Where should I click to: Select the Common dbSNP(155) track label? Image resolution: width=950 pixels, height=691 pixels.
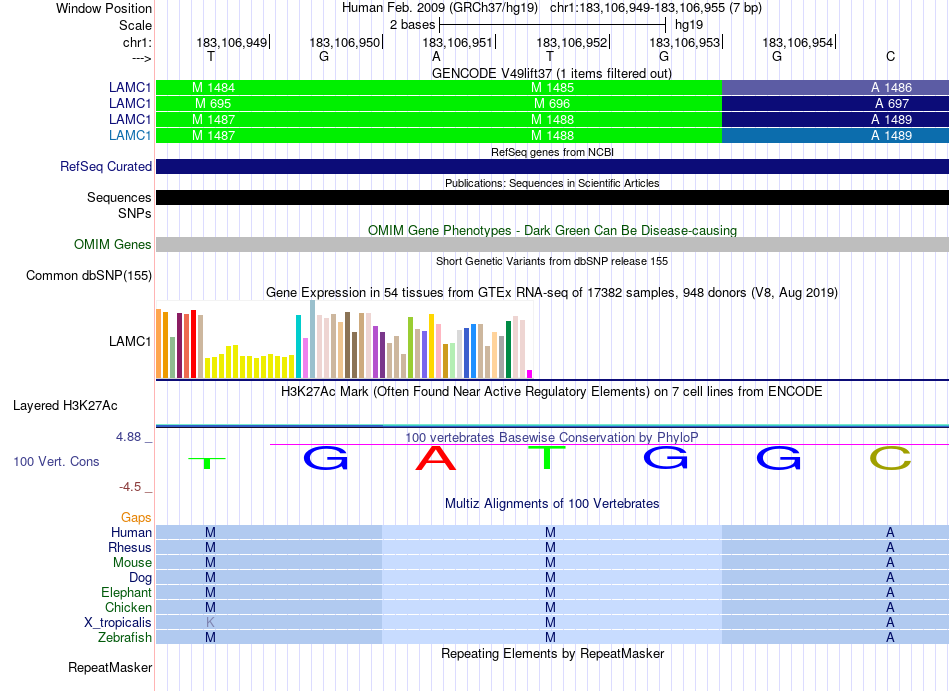coord(88,276)
